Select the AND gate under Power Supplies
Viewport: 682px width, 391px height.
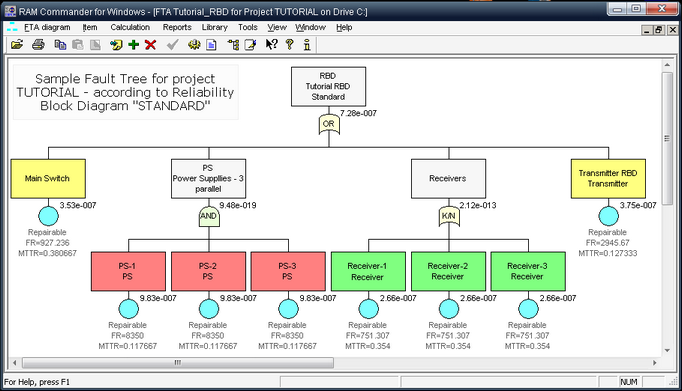209,216
